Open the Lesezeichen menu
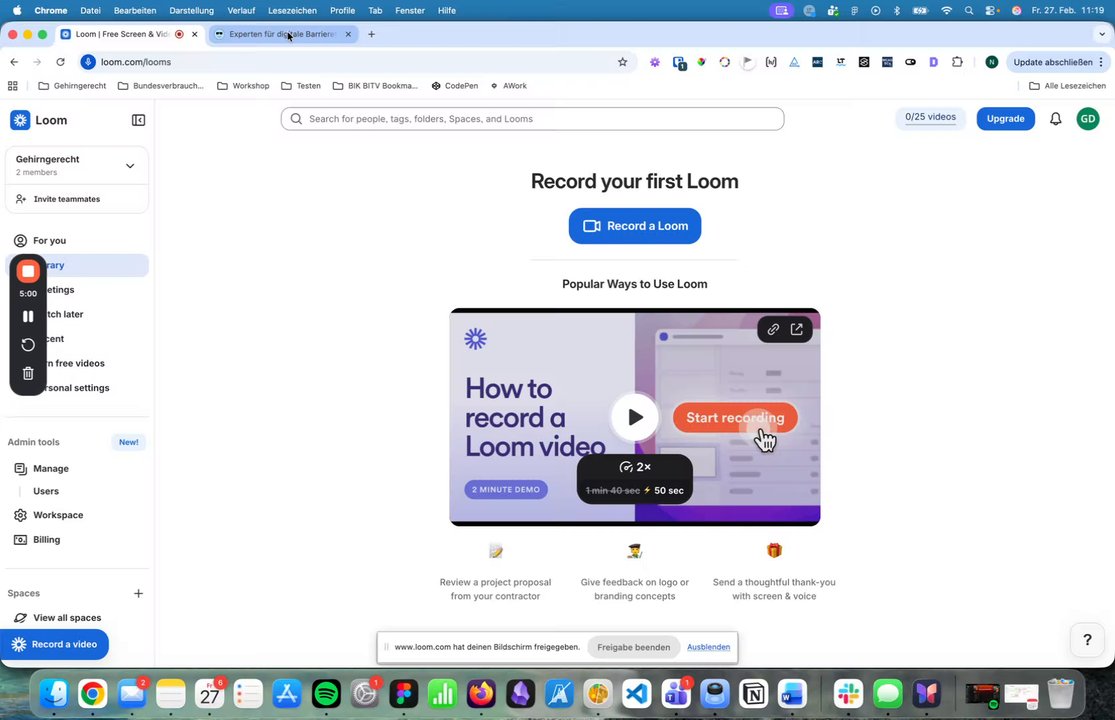The height and width of the screenshot is (720, 1115). coord(292,11)
